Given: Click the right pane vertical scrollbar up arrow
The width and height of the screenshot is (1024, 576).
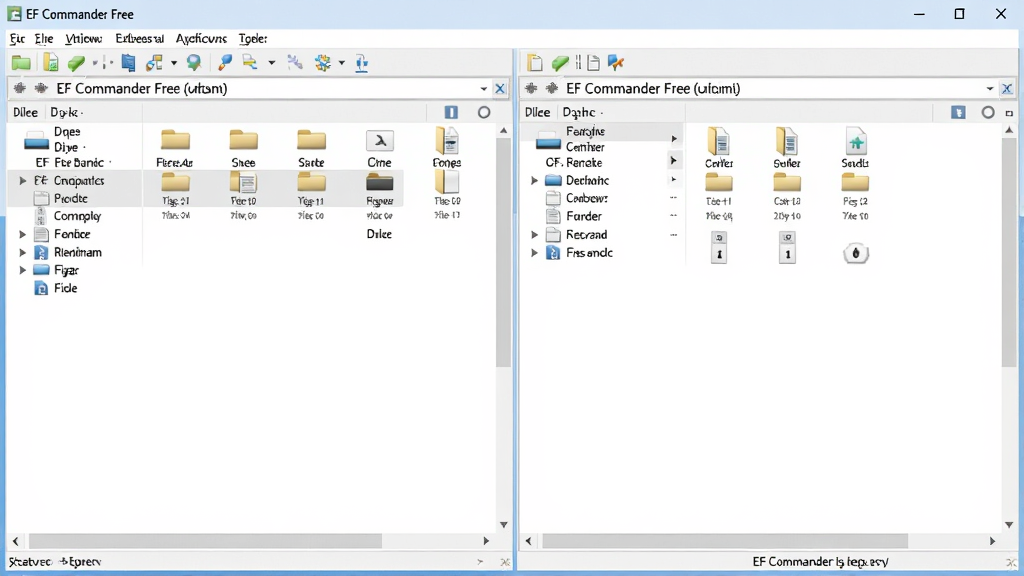Looking at the screenshot, I should pyautogui.click(x=1009, y=130).
